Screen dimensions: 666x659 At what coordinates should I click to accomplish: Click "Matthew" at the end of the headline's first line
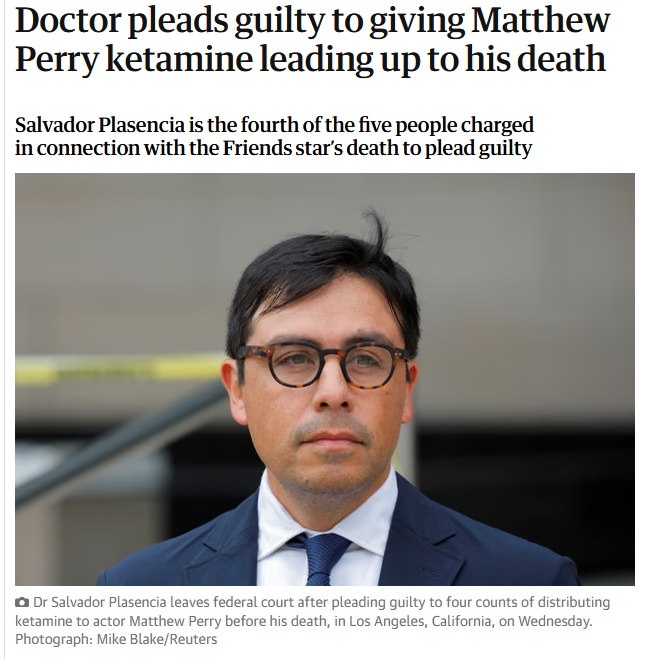click(540, 20)
